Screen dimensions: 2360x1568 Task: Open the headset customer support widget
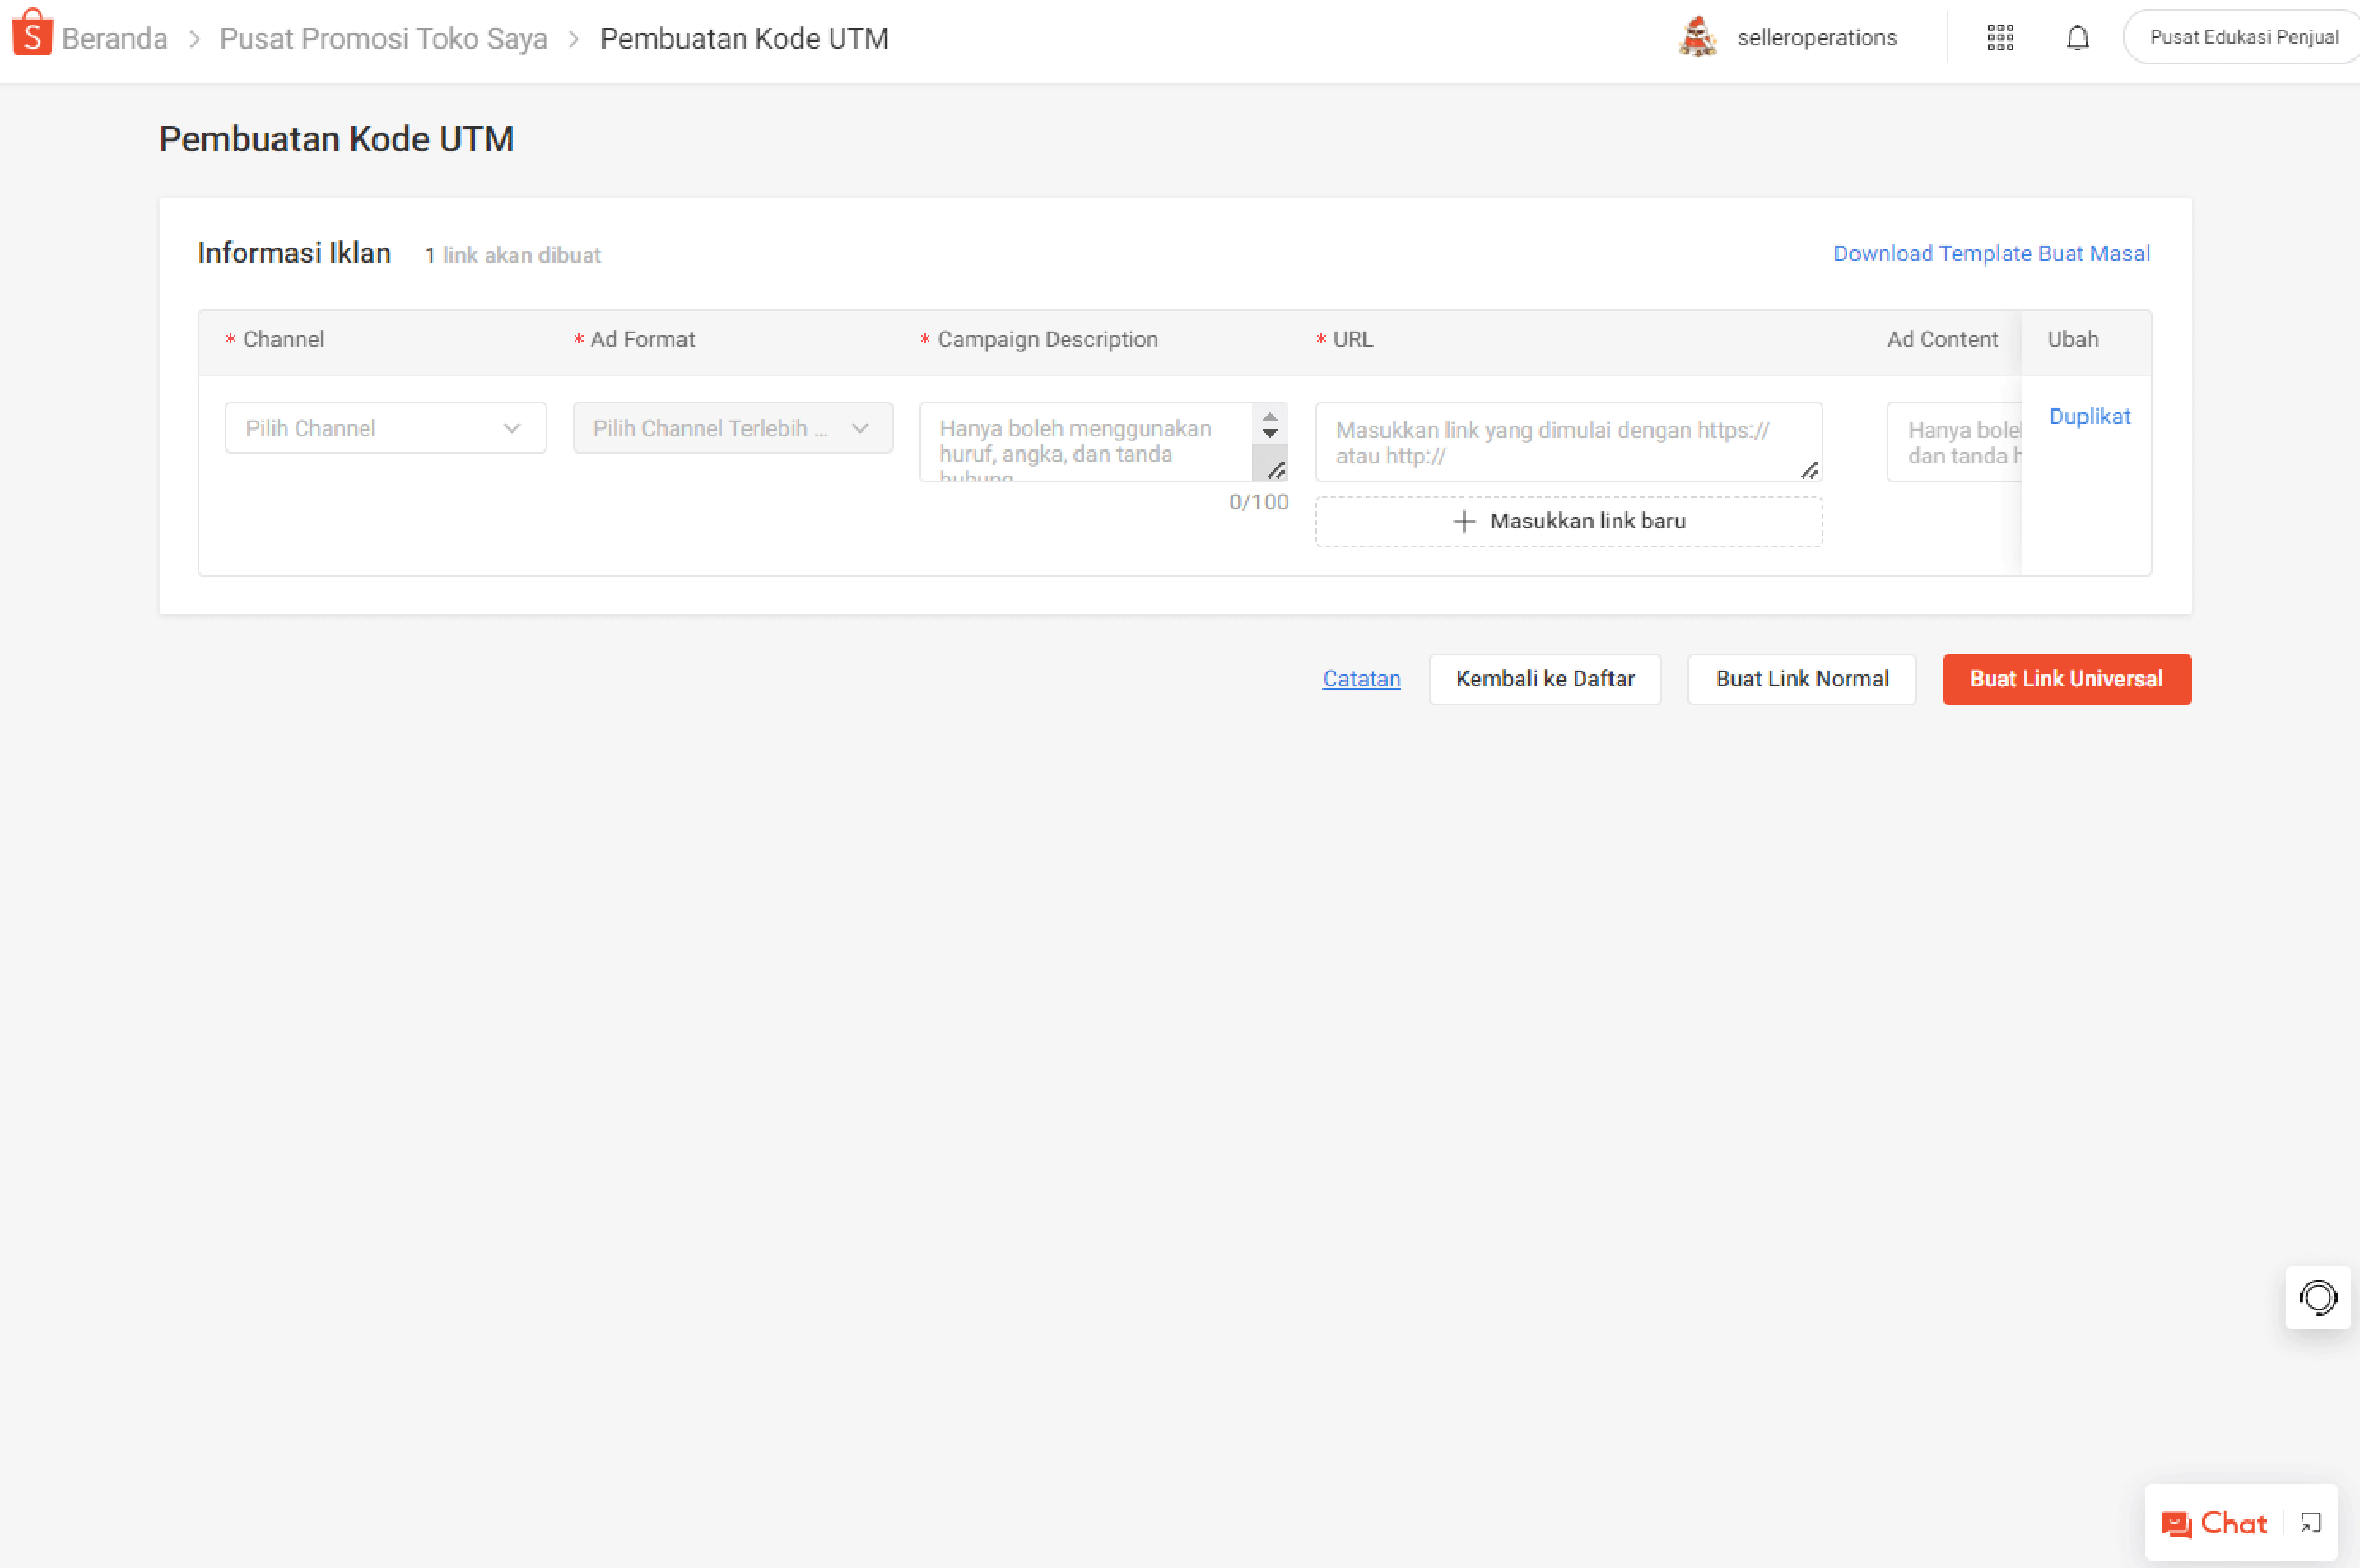[x=2317, y=1297]
